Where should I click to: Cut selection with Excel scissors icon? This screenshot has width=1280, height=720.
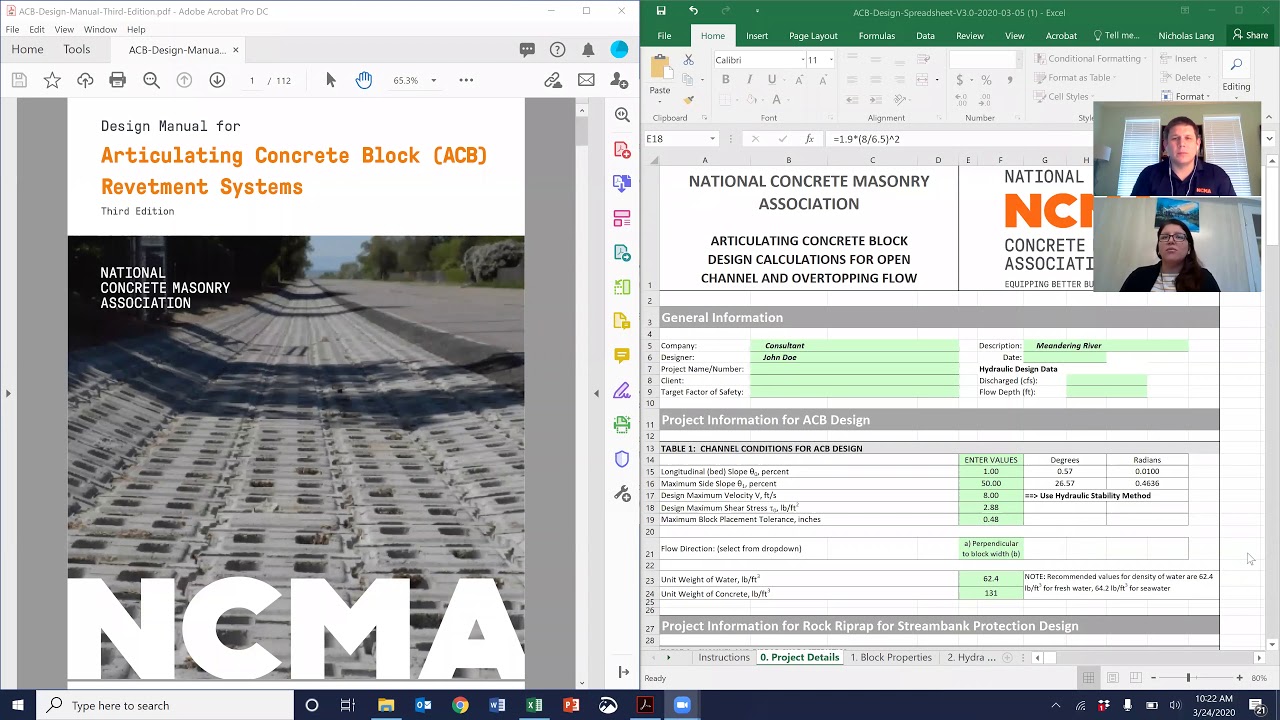688,60
